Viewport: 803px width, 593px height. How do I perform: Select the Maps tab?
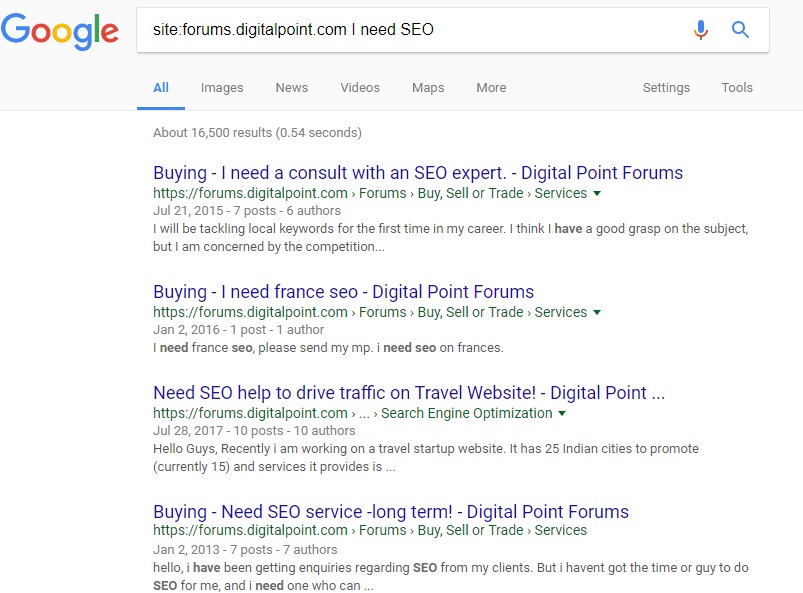[428, 88]
